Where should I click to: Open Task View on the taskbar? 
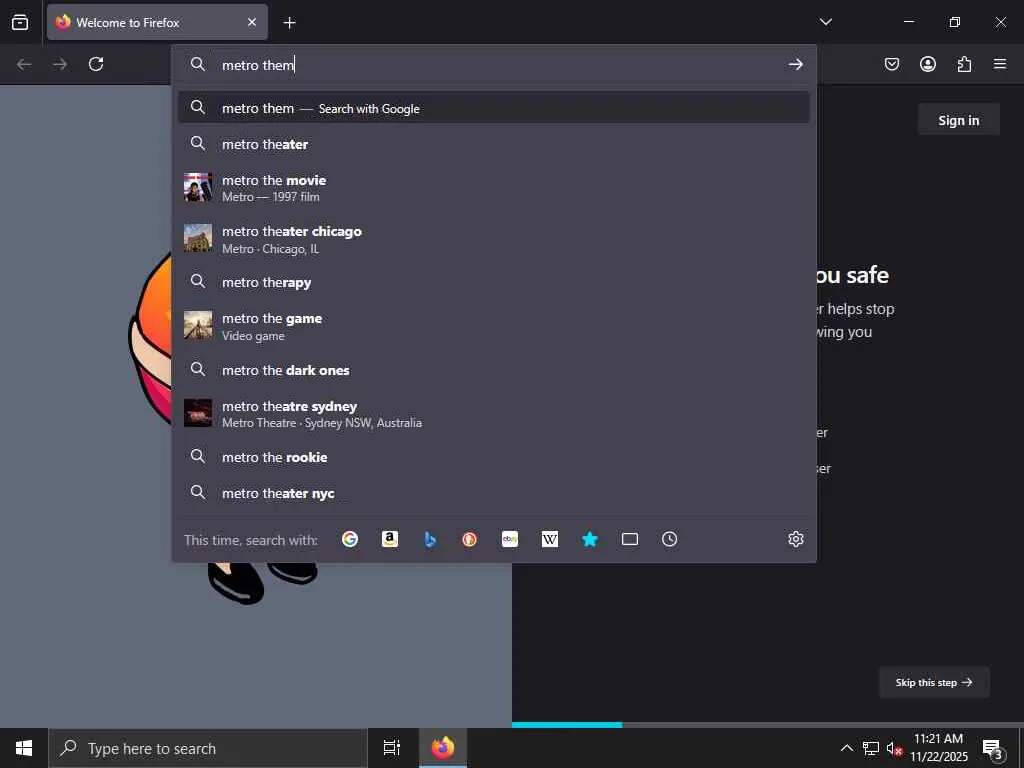click(x=392, y=748)
